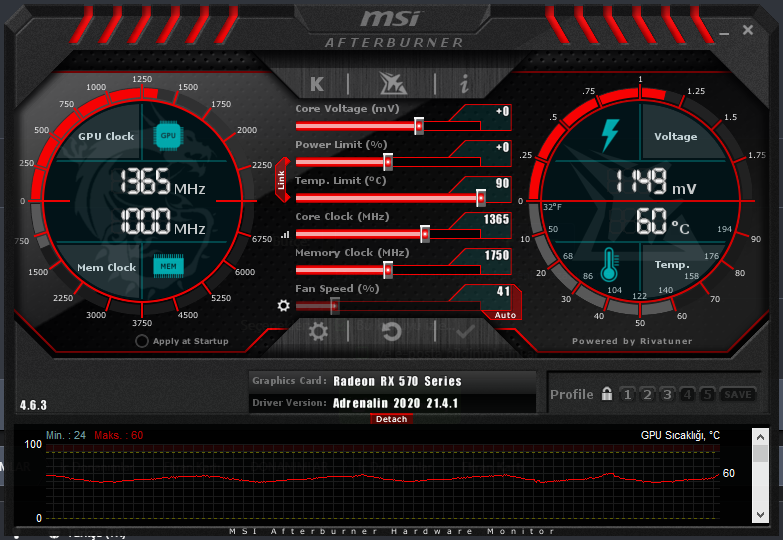
Task: Click the Memory Clock value 1750 field
Action: pyautogui.click(x=496, y=255)
